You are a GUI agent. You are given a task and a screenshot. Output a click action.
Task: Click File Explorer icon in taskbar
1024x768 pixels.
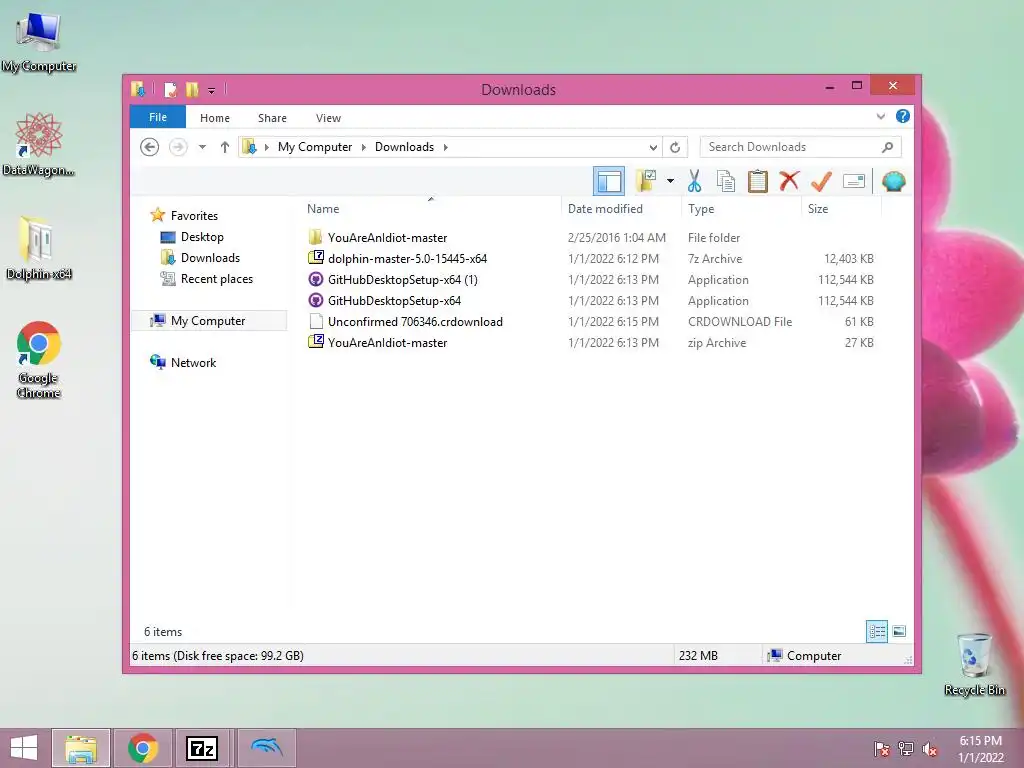[81, 748]
